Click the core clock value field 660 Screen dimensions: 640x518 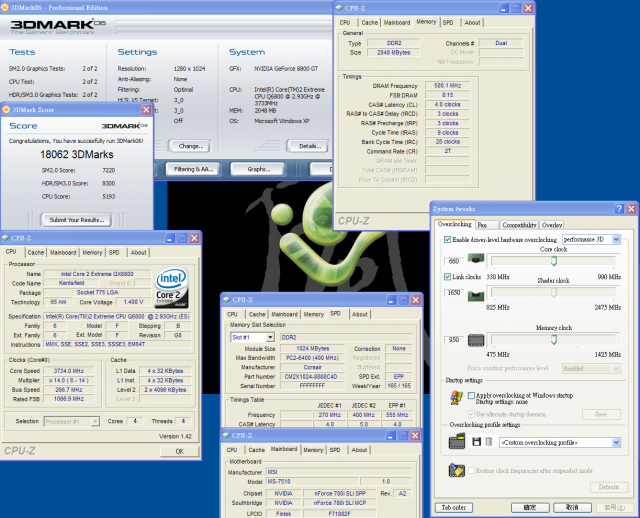[x=454, y=261]
